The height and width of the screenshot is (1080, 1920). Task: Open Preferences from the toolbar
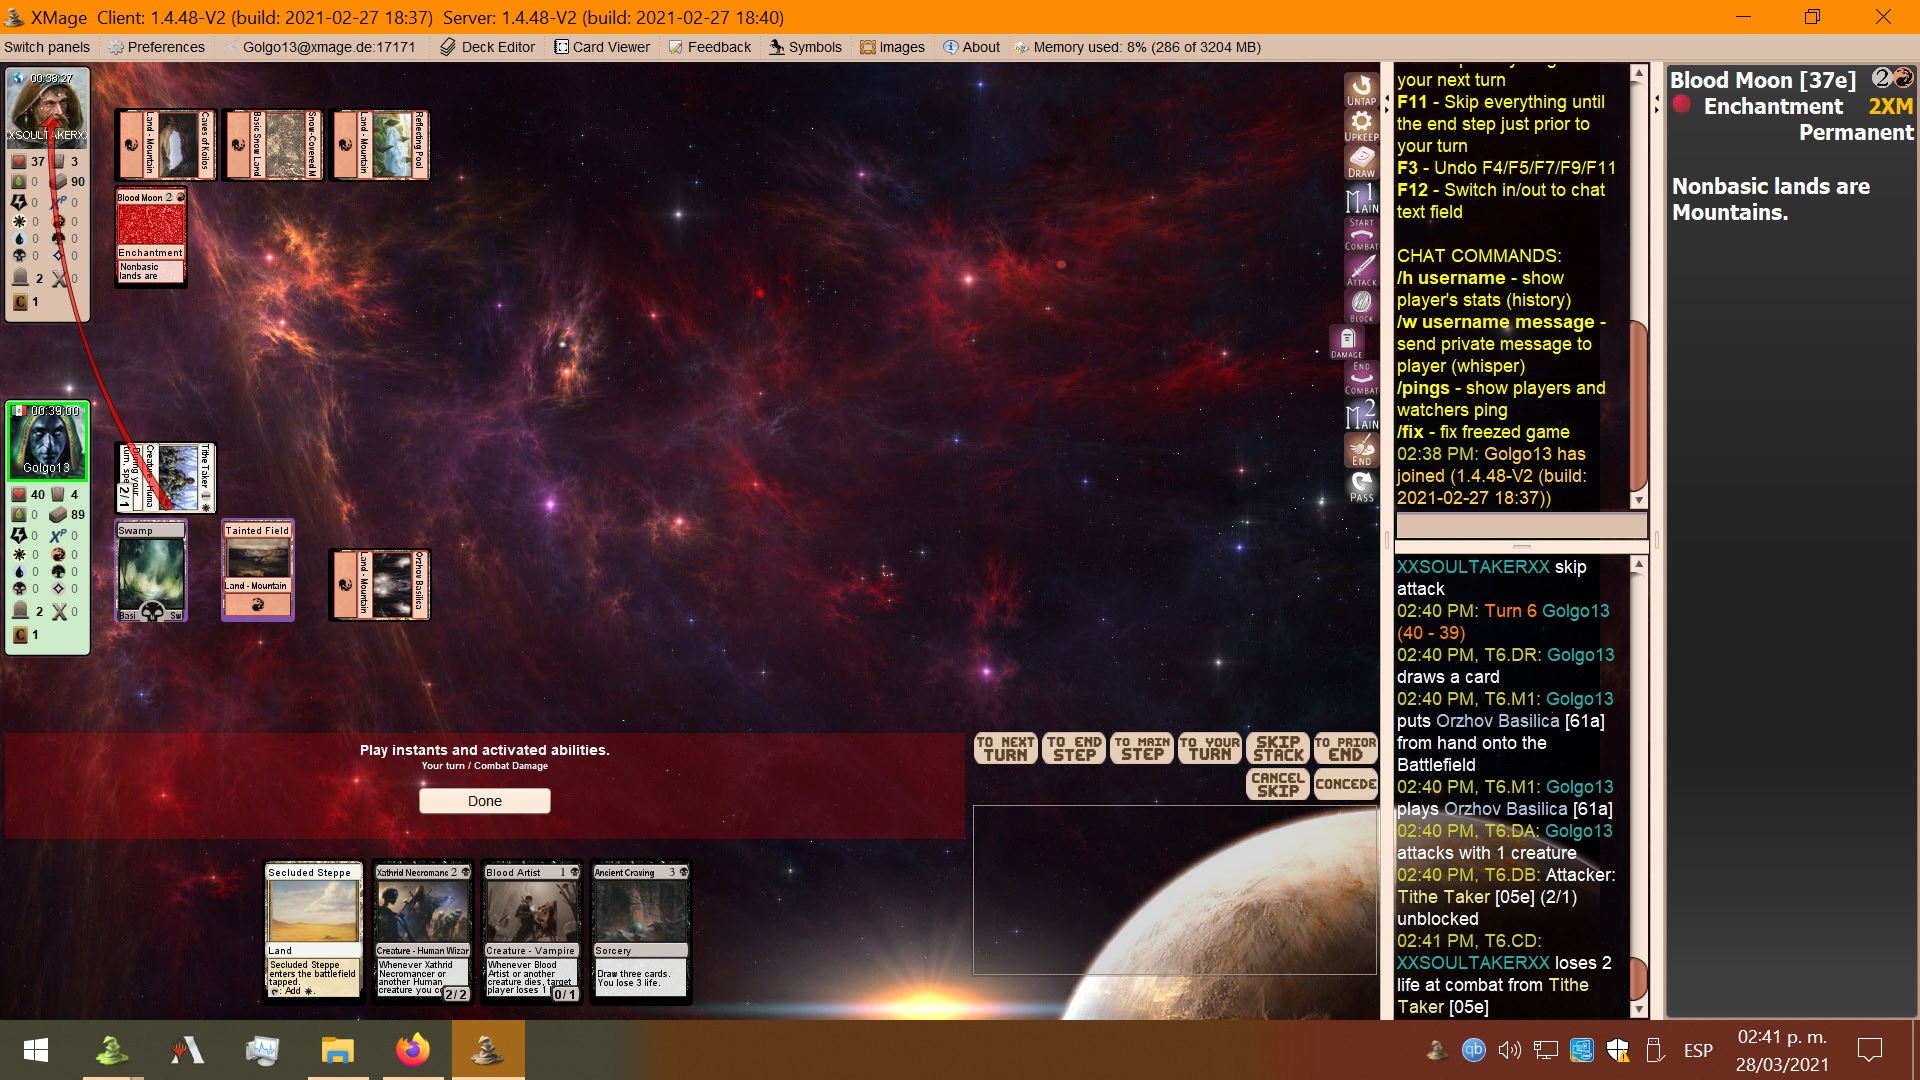[157, 47]
